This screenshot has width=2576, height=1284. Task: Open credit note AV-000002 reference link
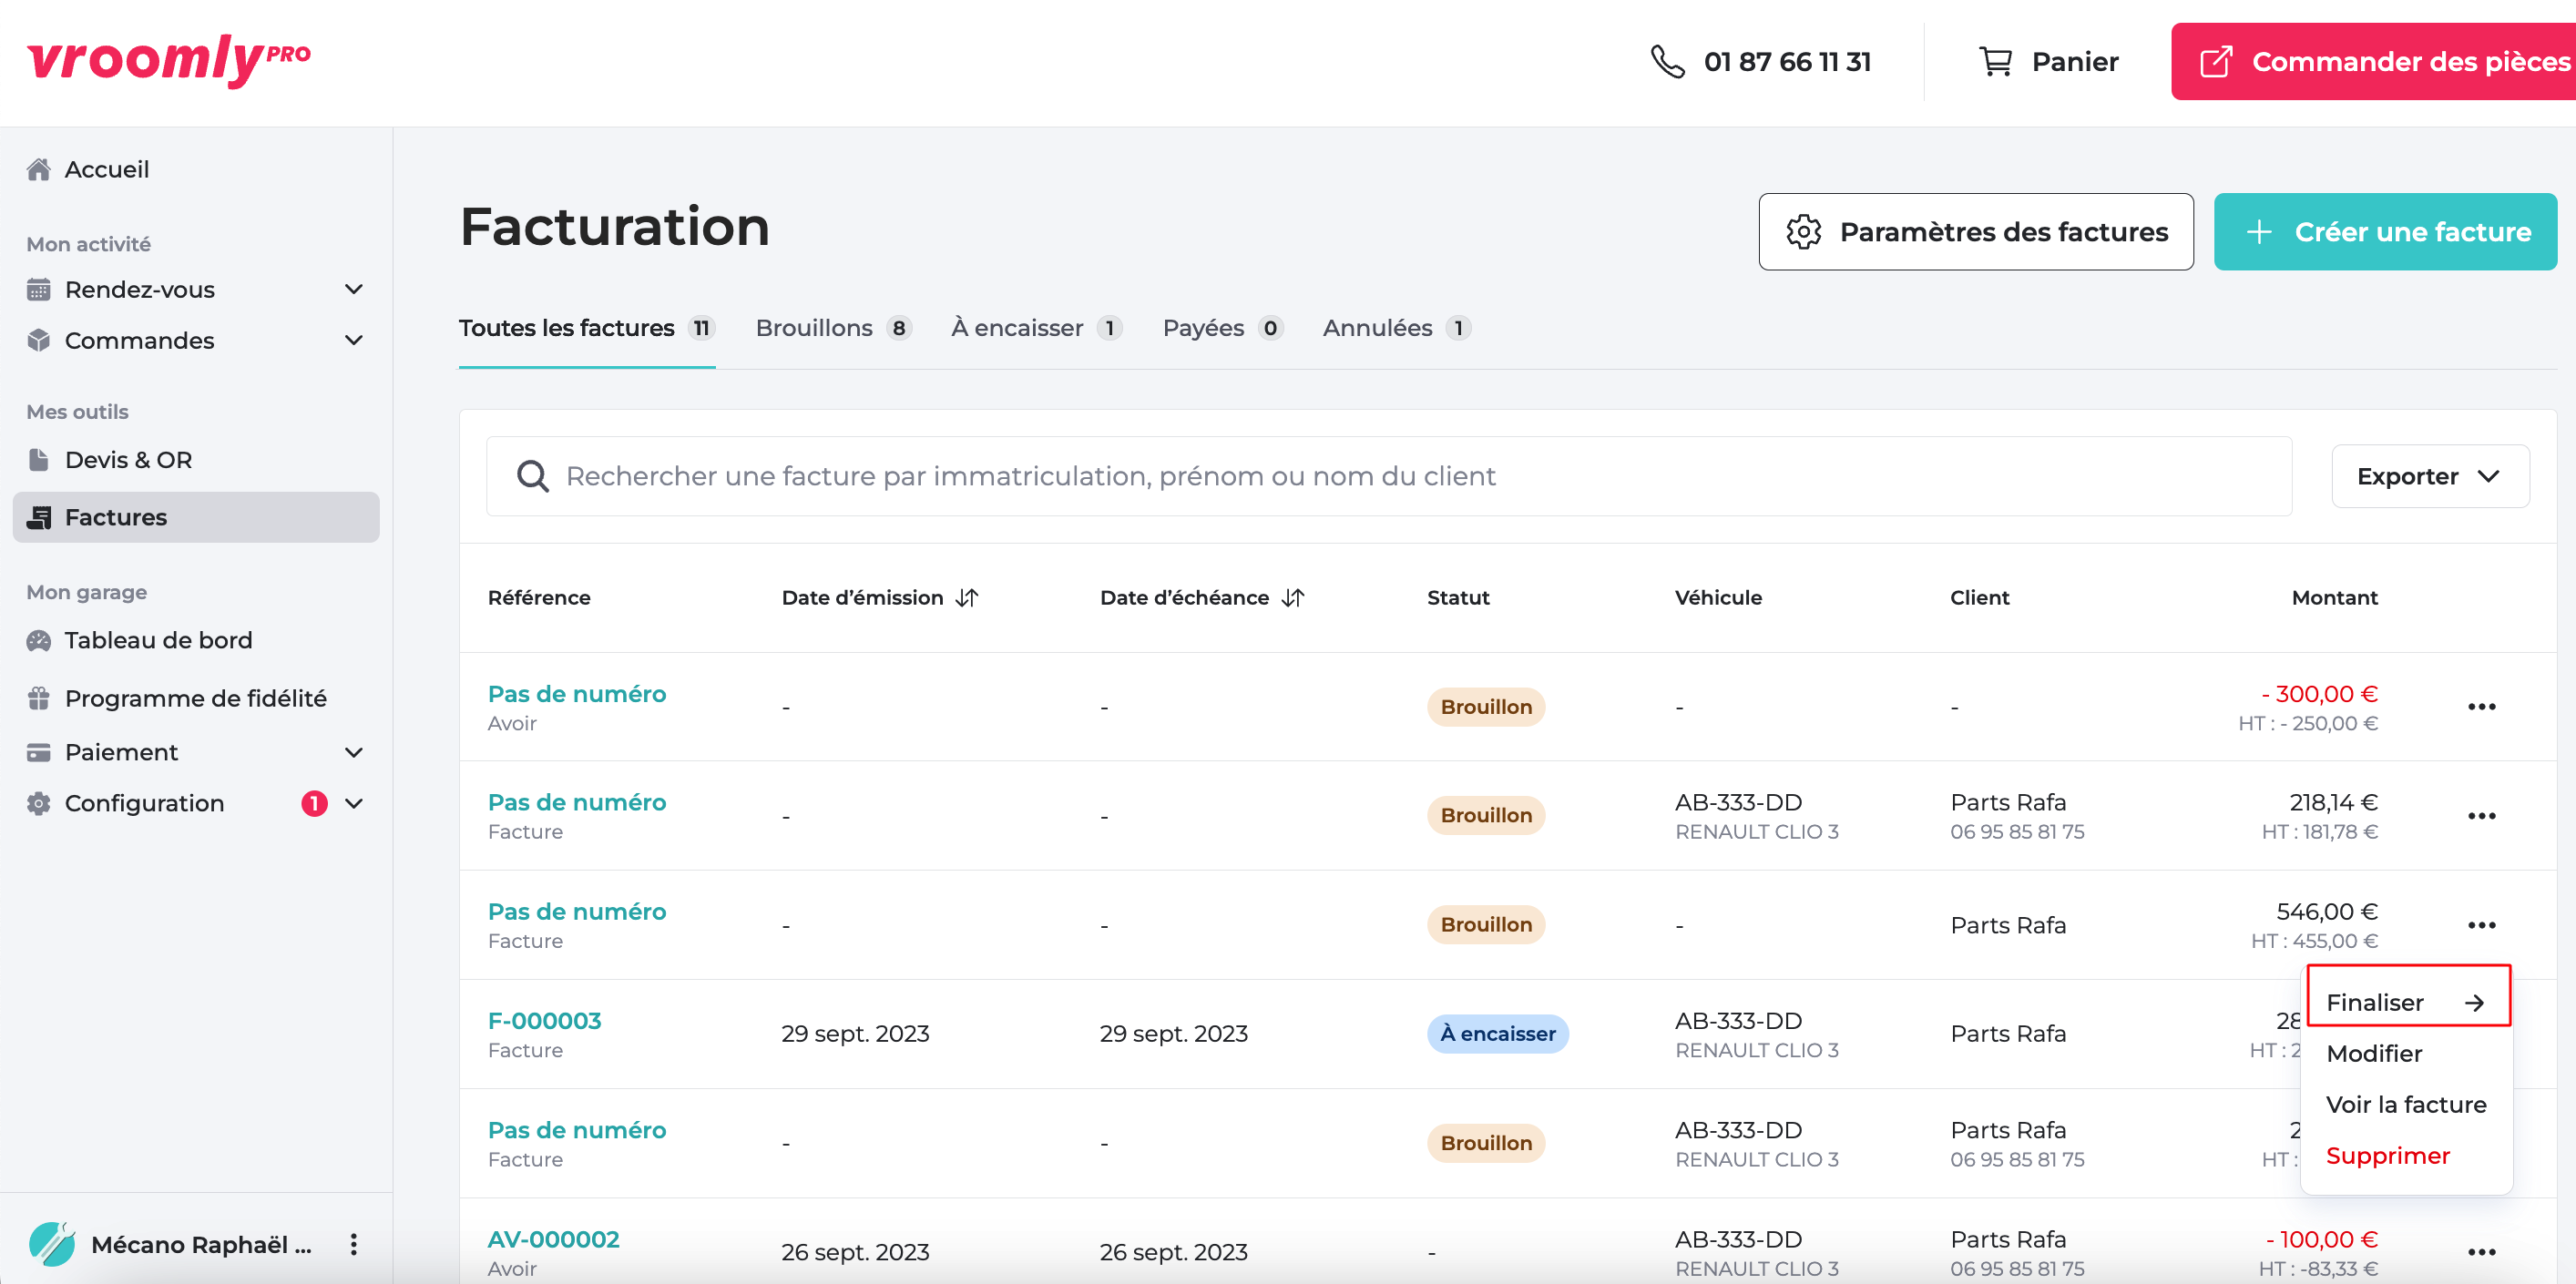pyautogui.click(x=553, y=1240)
